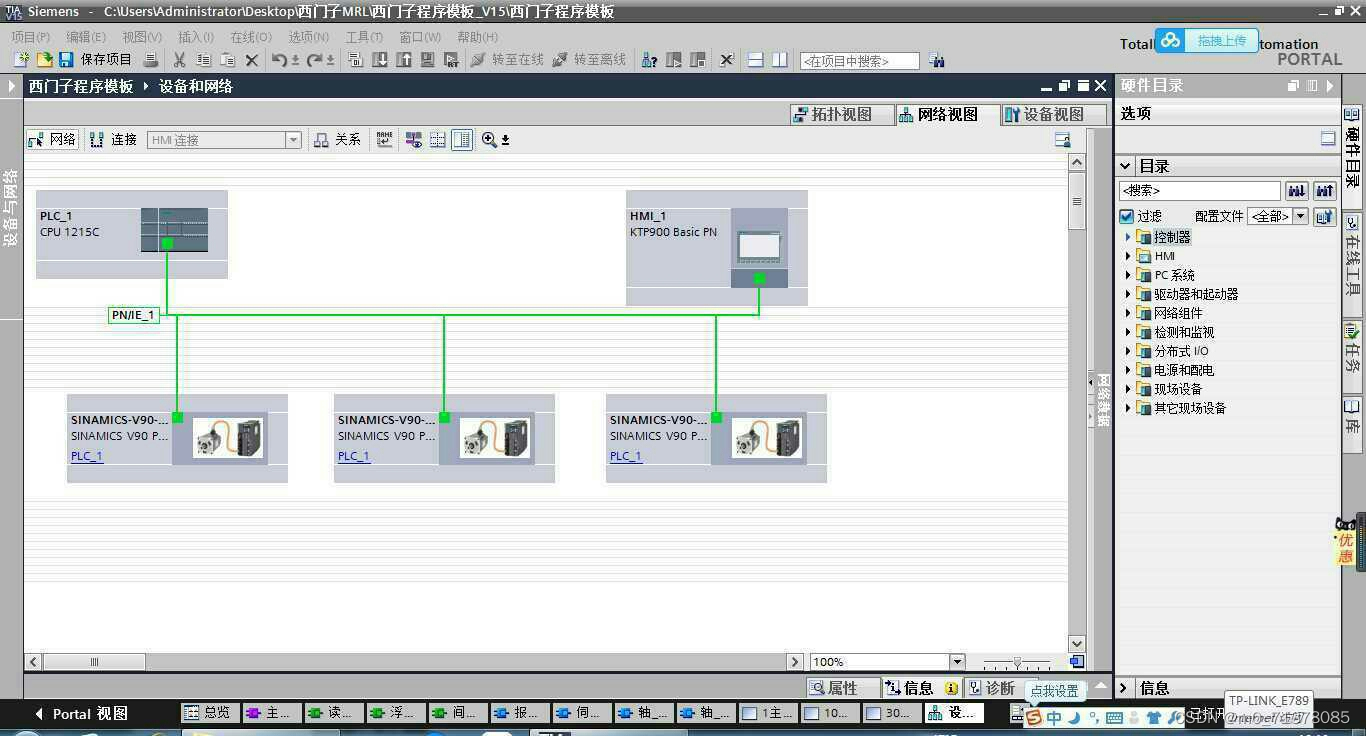Expand HMI in hardware catalog
Viewport: 1366px width, 736px height.
point(1128,256)
